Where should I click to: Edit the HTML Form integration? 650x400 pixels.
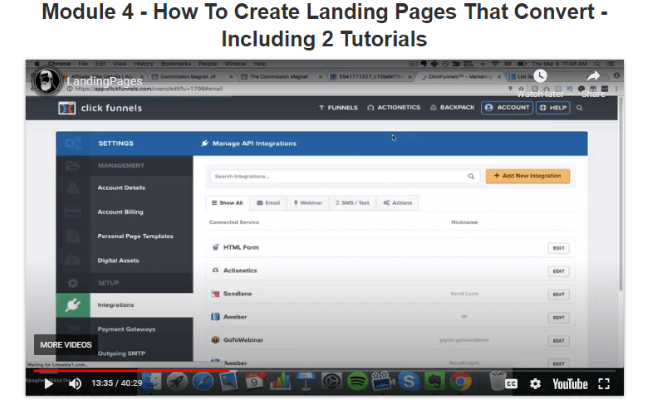click(x=559, y=248)
